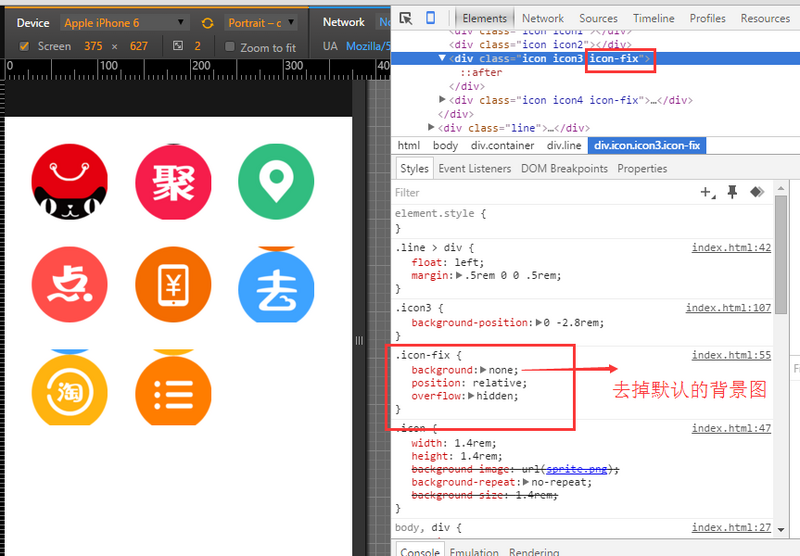Switch to the Sources tab
Screen dimensions: 800x556
pos(598,18)
